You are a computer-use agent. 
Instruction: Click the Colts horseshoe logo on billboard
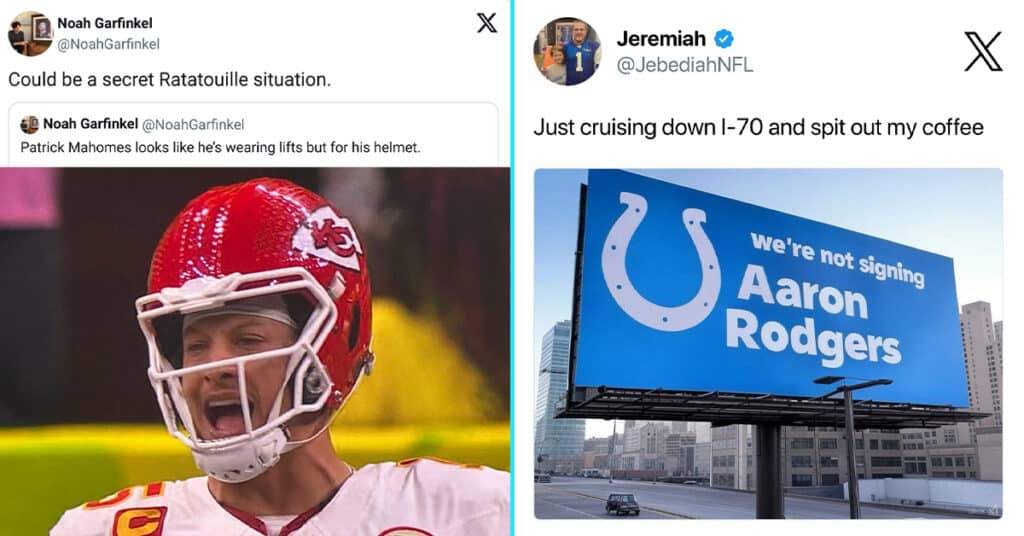(x=659, y=261)
